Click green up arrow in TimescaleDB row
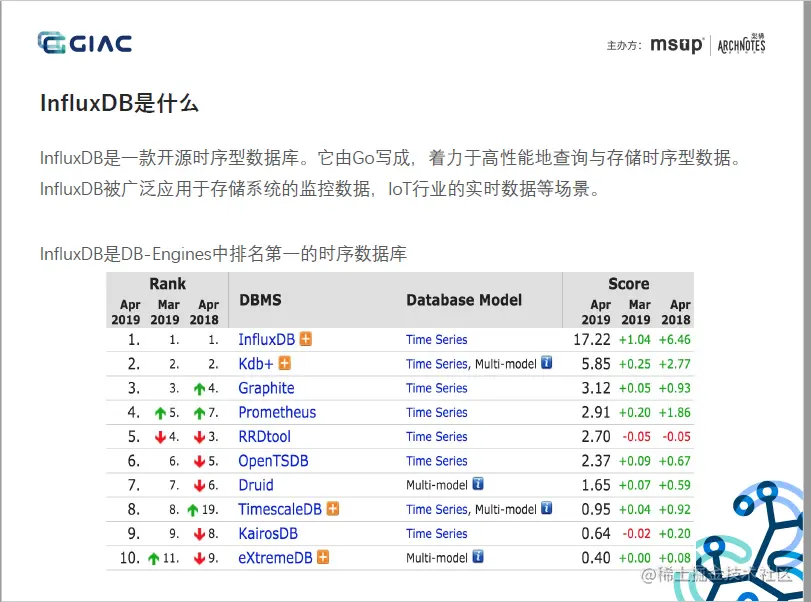Viewport: 811px width, 602px height. pos(193,510)
